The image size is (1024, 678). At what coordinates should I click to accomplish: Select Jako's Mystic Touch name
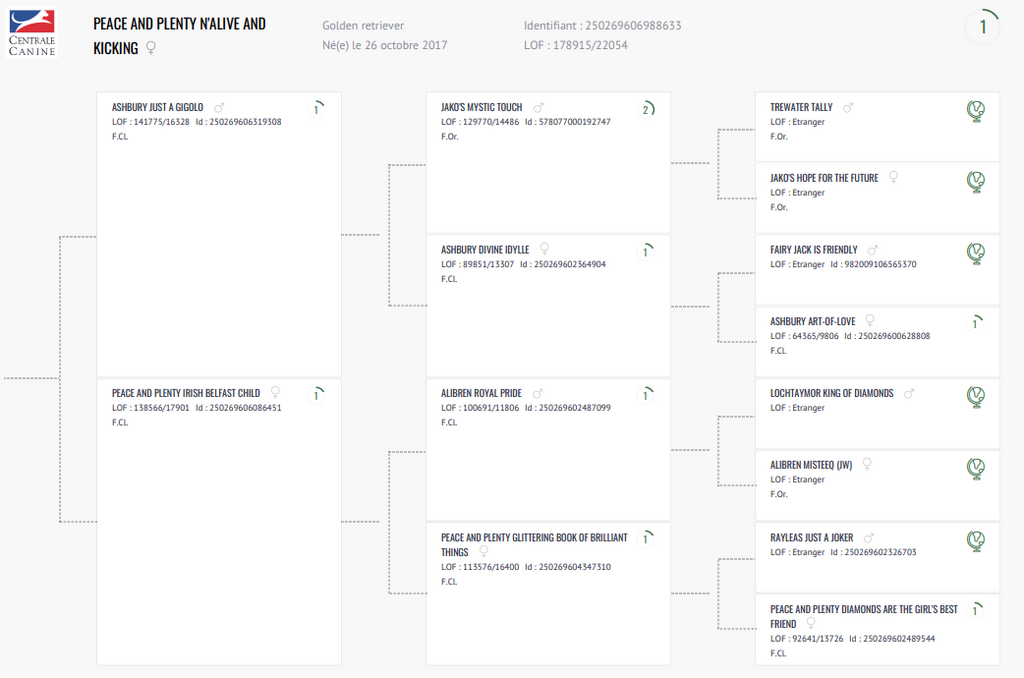[x=481, y=107]
